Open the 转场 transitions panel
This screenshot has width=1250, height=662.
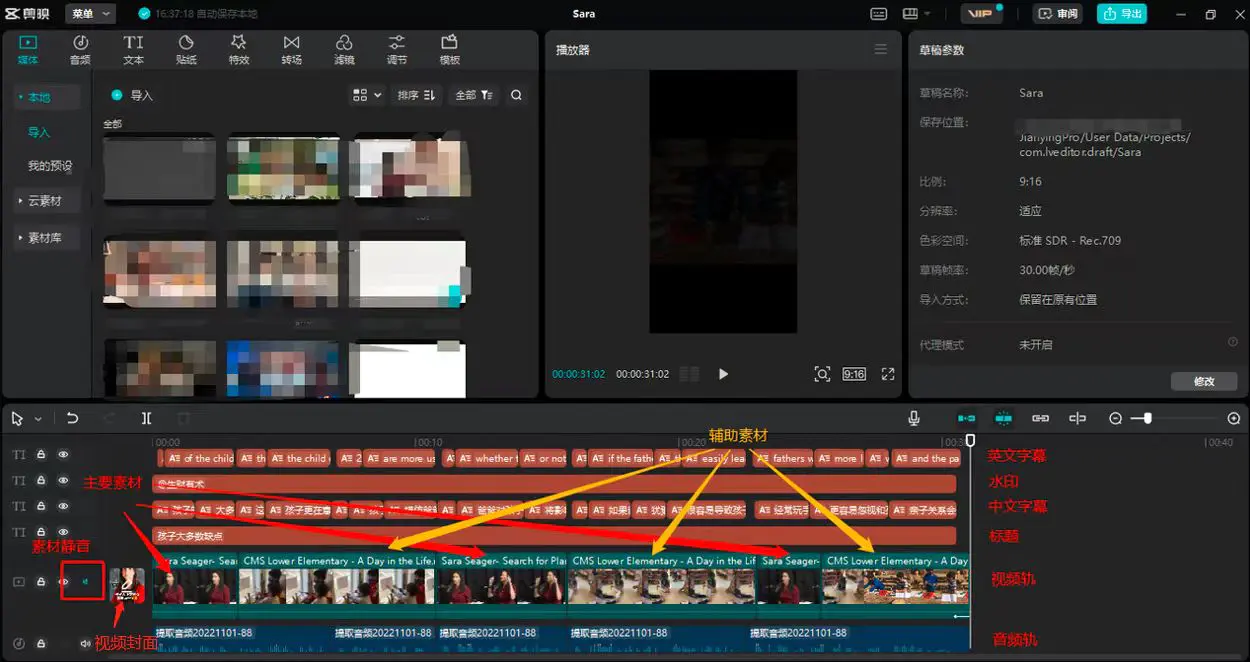click(x=291, y=49)
